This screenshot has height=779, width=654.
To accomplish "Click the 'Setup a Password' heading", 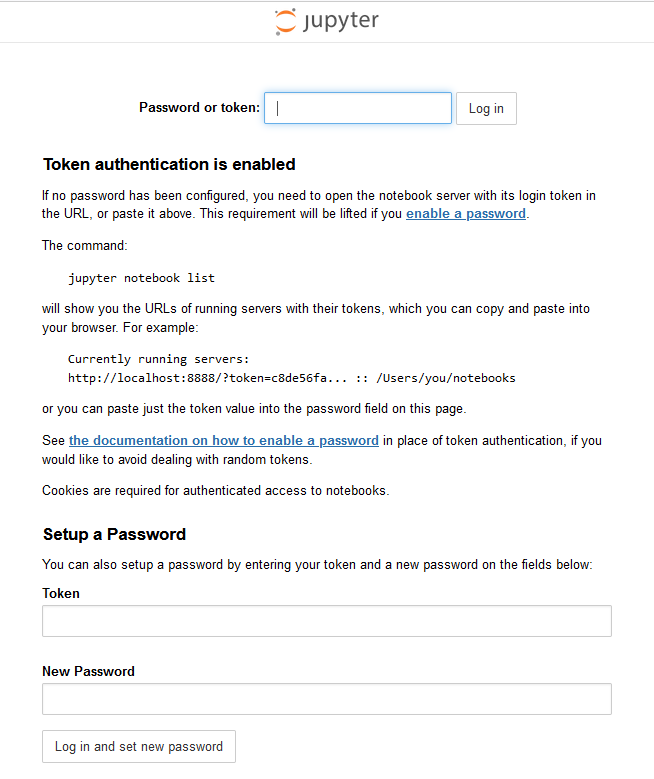I will point(114,534).
